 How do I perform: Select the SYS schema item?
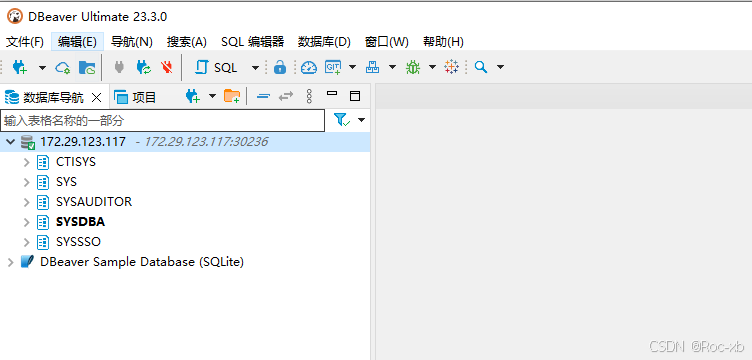[66, 182]
